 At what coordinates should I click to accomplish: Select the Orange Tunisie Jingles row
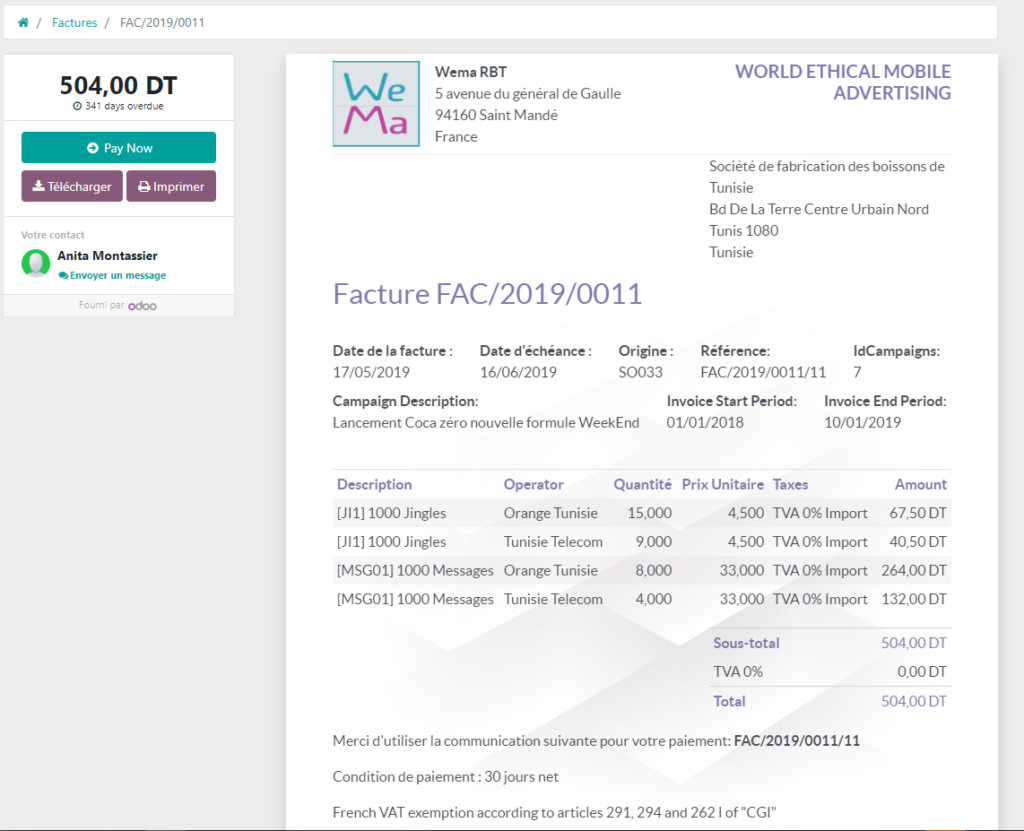(x=641, y=513)
